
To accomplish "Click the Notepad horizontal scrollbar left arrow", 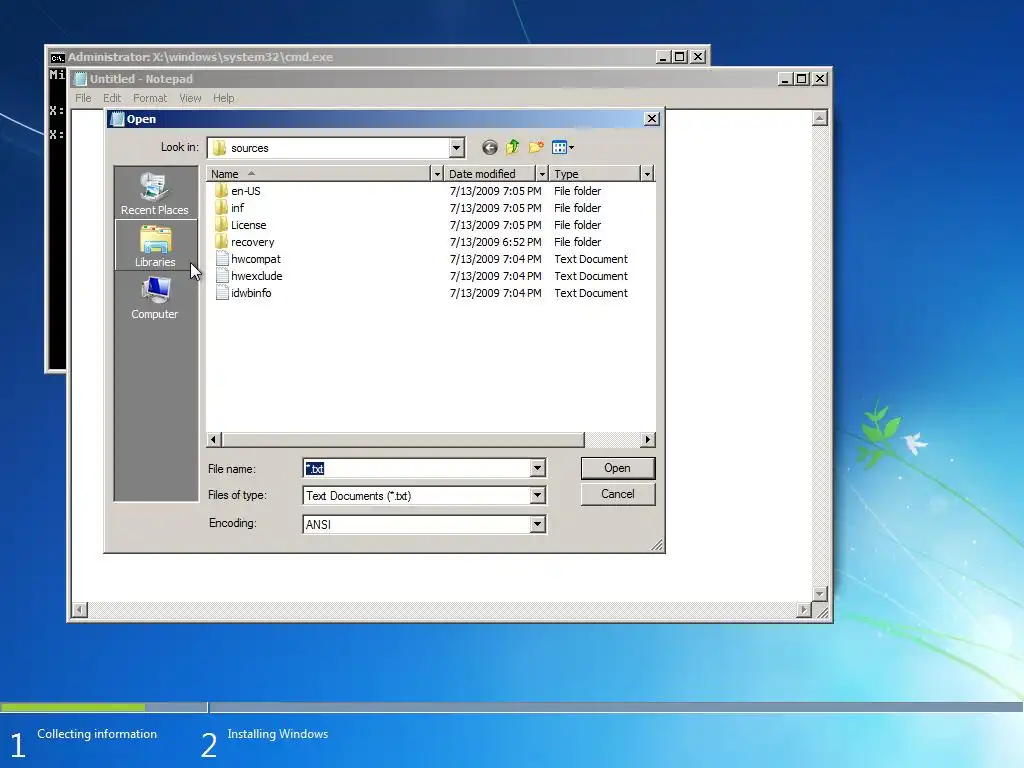I will pos(80,610).
